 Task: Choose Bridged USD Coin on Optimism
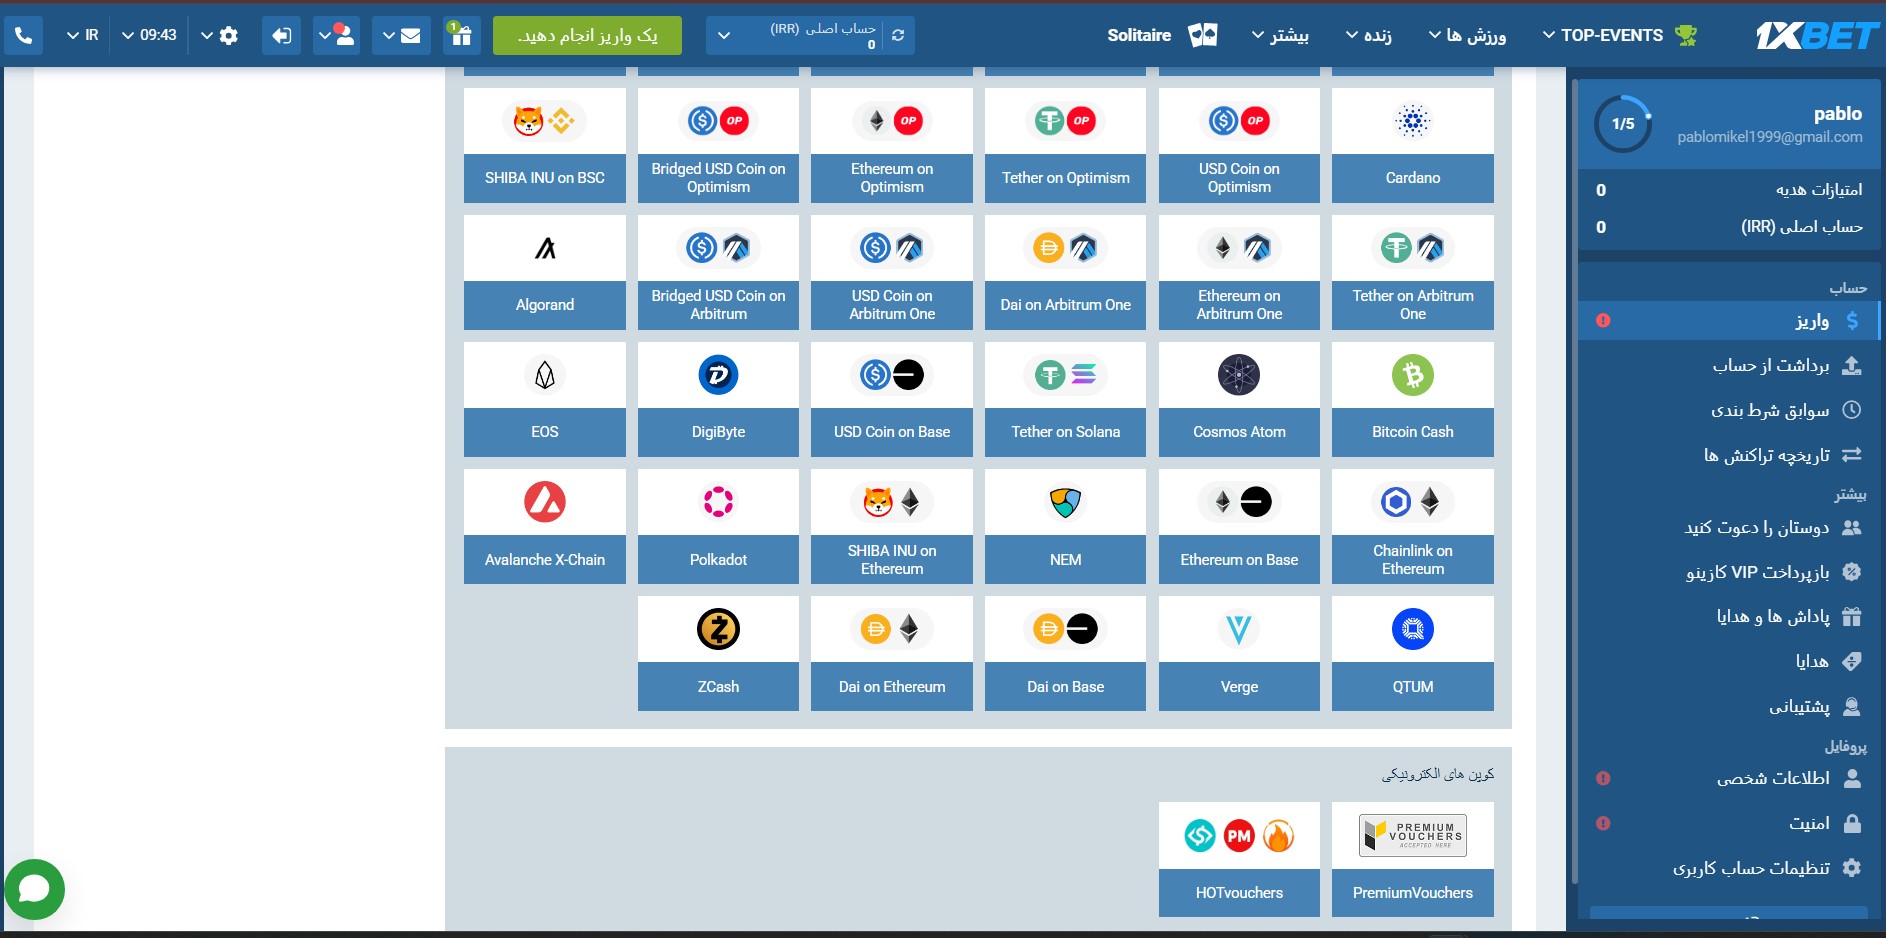718,145
